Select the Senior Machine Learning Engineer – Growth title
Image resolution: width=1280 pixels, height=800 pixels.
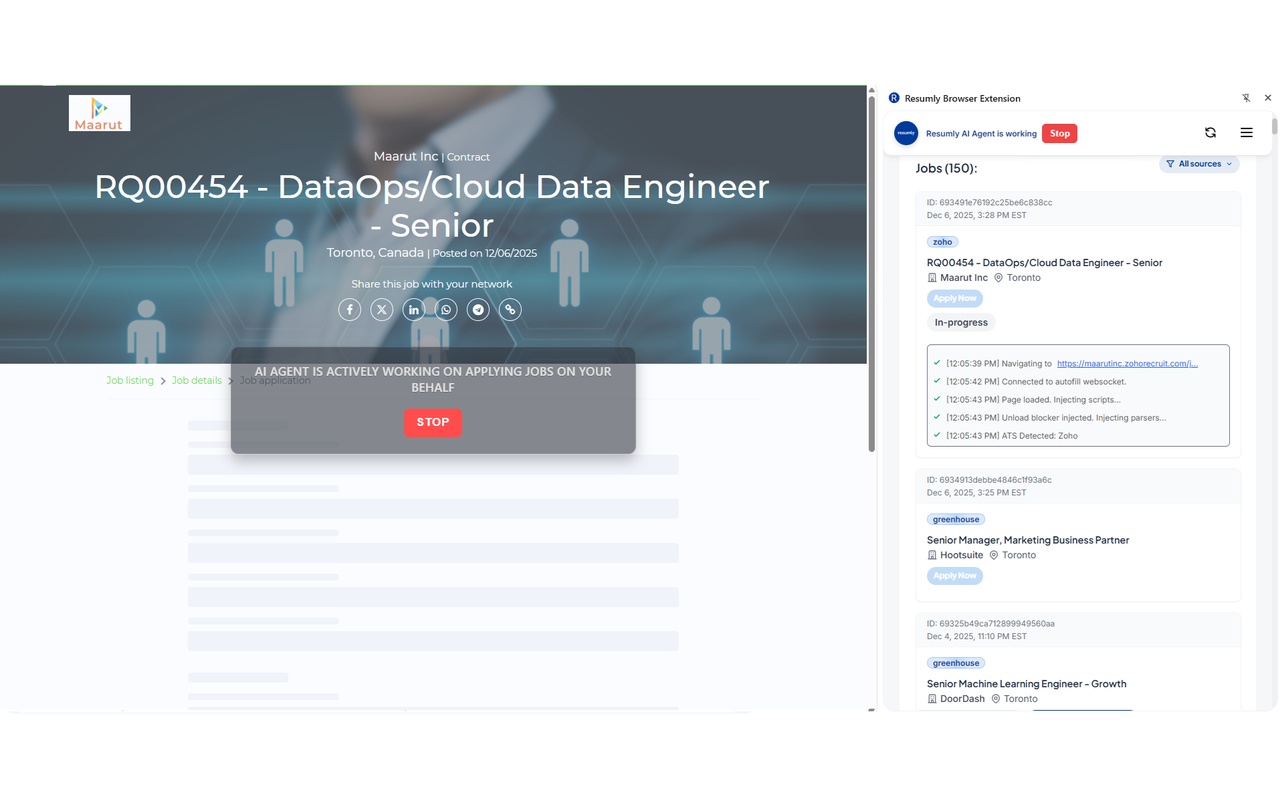tap(1027, 684)
